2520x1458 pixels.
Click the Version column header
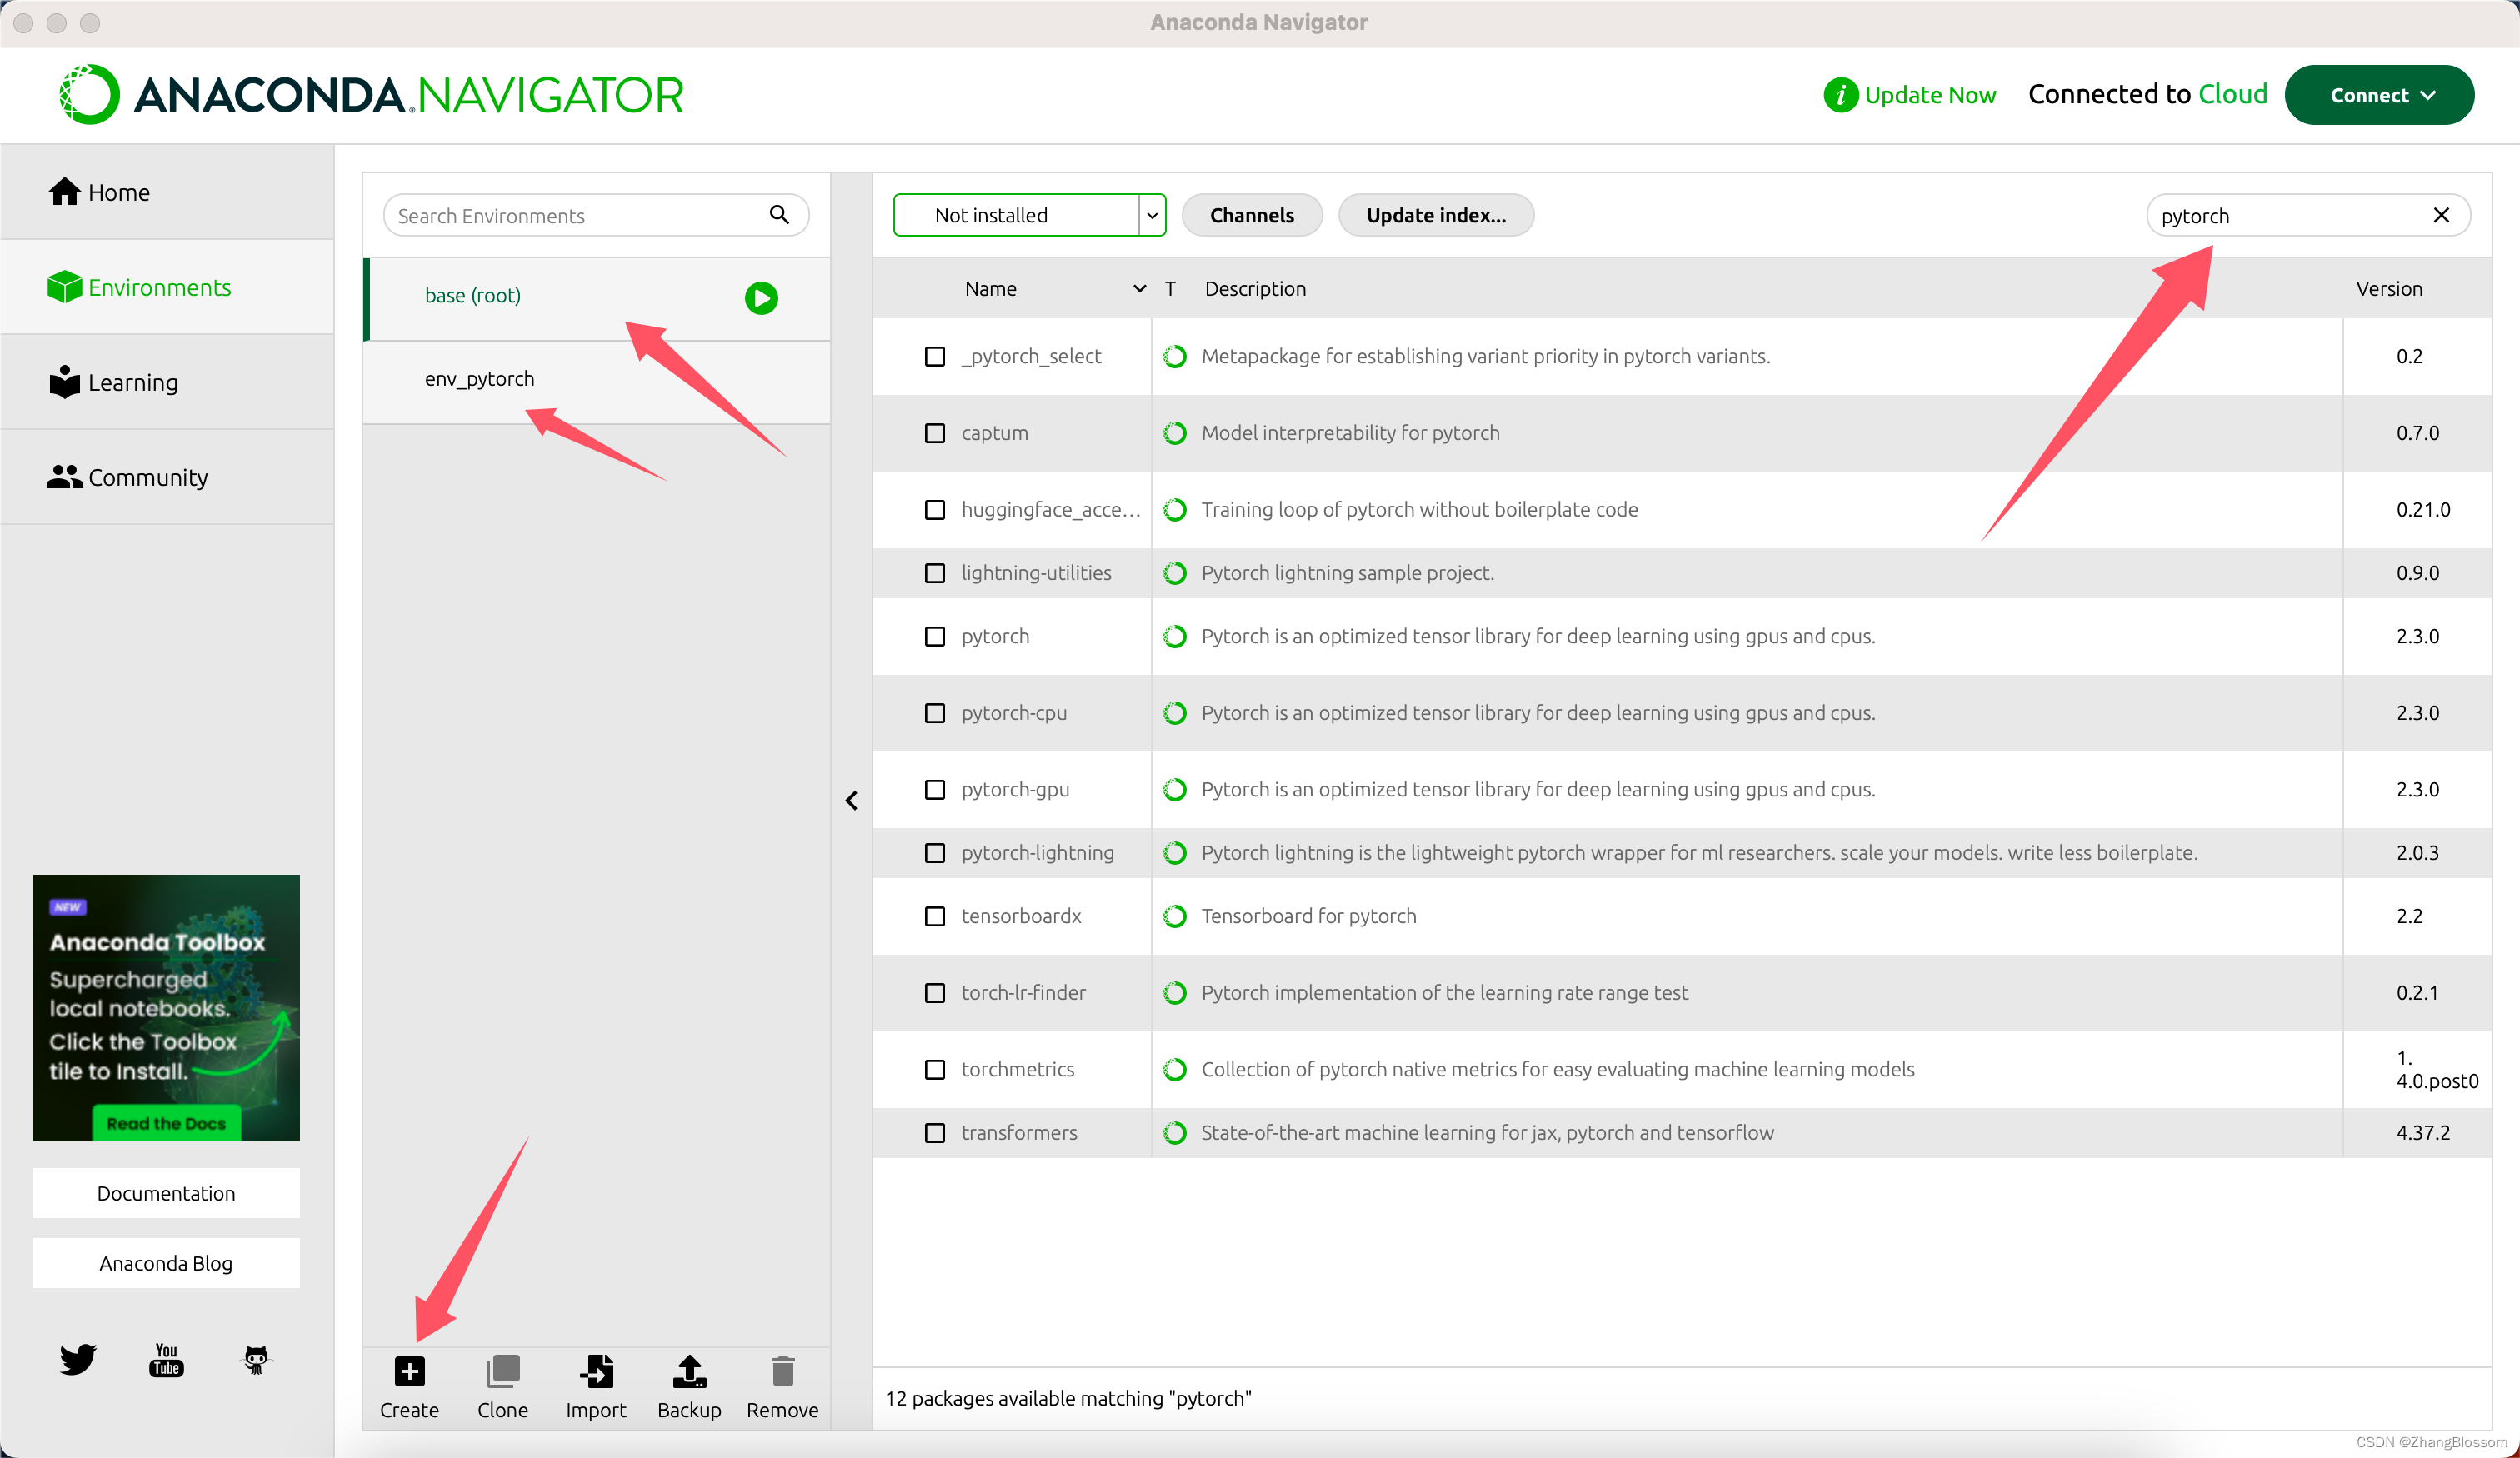2388,288
